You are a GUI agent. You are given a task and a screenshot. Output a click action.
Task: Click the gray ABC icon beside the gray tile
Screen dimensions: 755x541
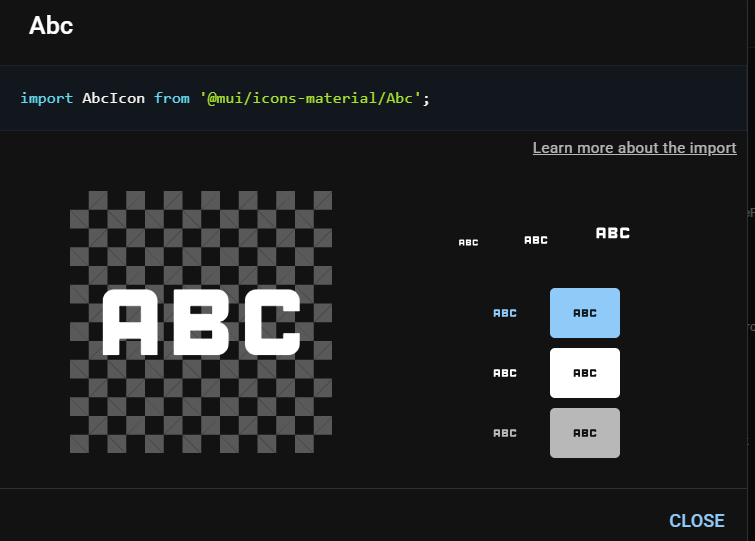click(x=505, y=433)
